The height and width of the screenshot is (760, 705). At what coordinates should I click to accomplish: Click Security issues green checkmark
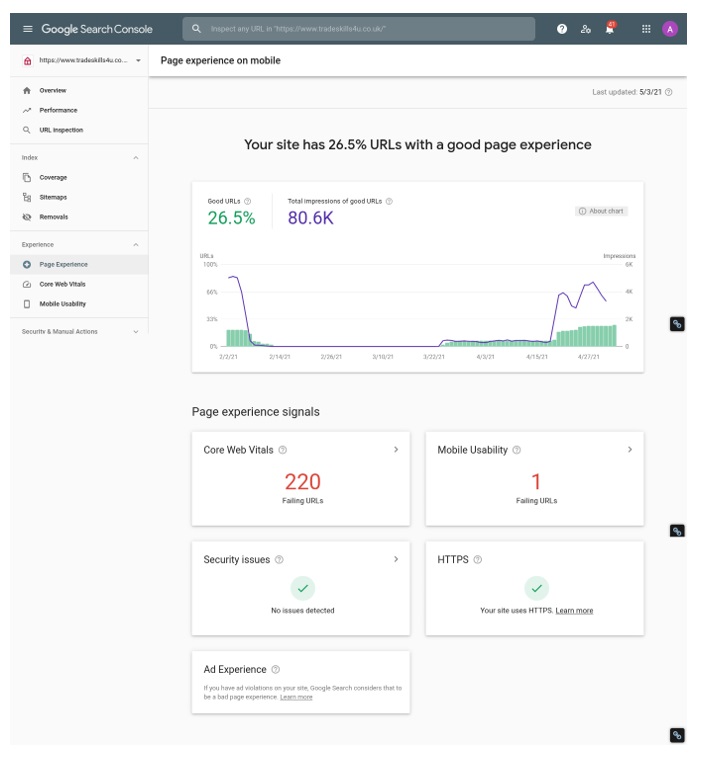point(303,588)
